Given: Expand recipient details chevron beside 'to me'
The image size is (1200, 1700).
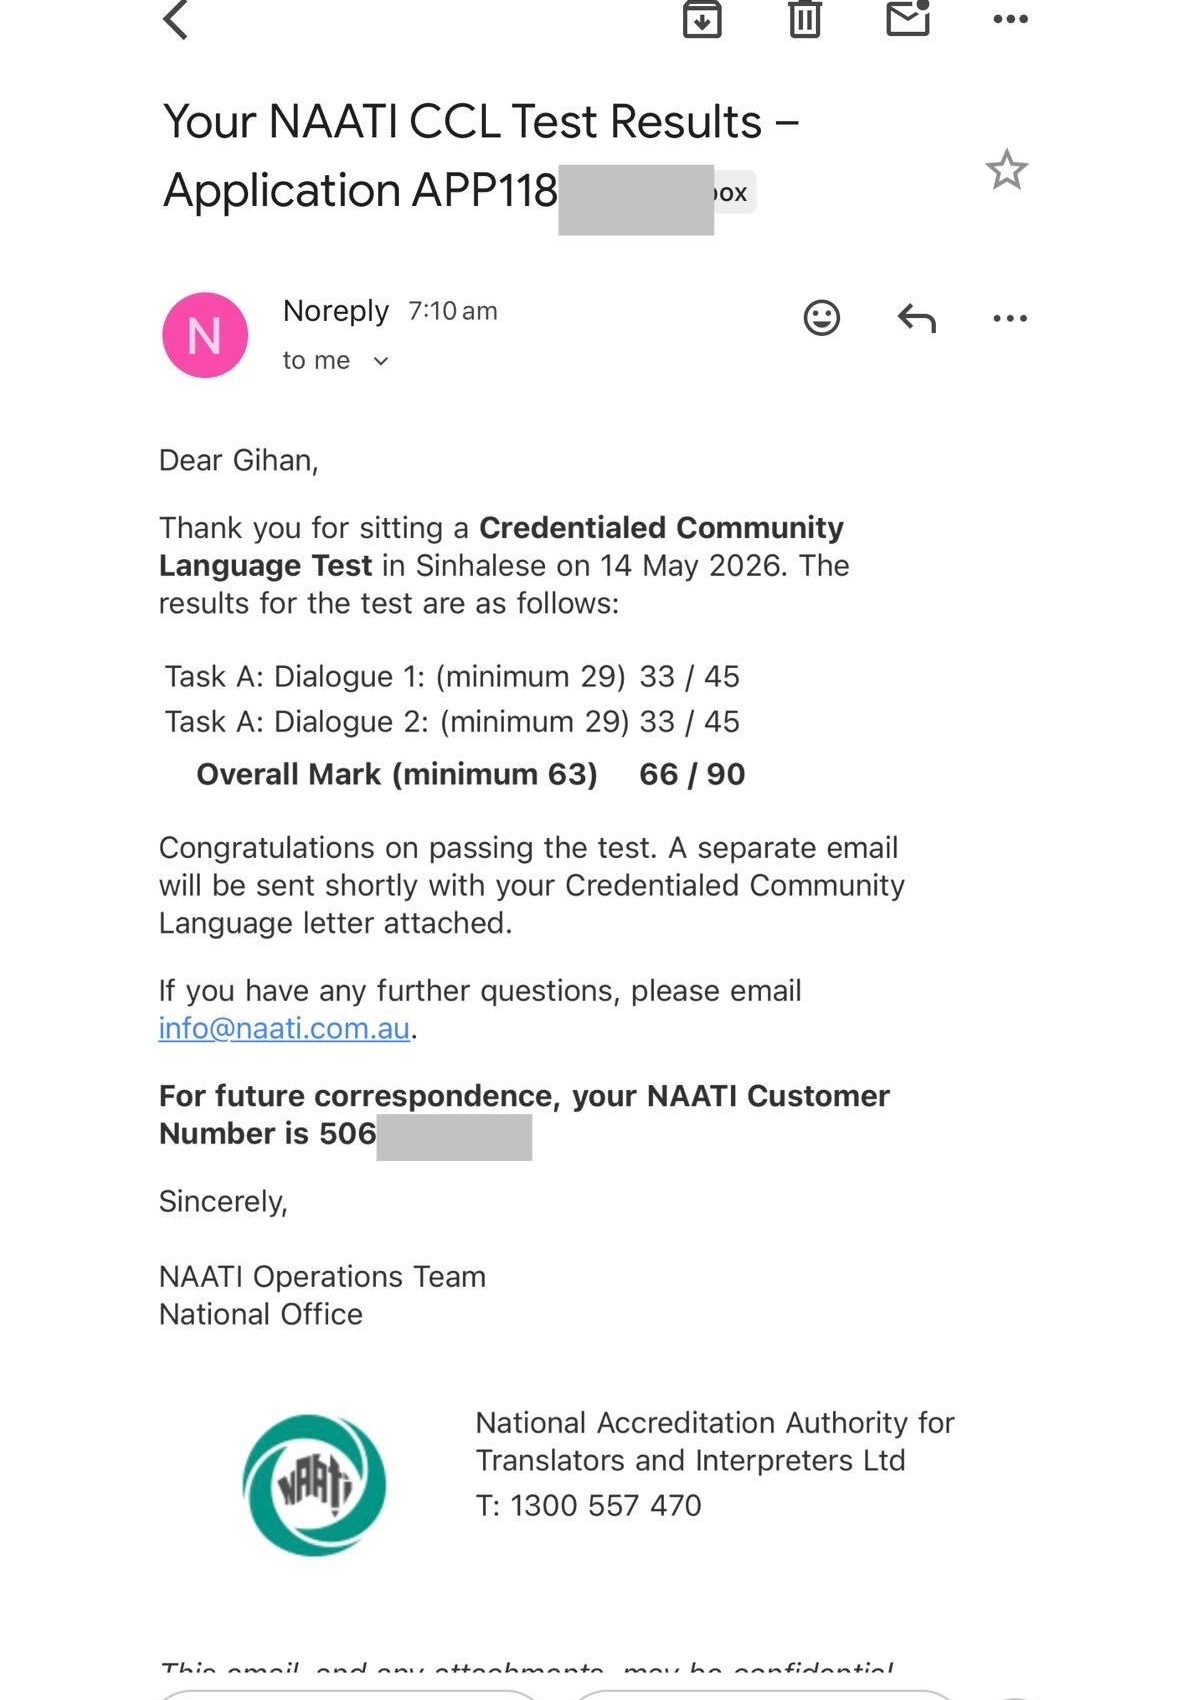Looking at the screenshot, I should pyautogui.click(x=380, y=361).
